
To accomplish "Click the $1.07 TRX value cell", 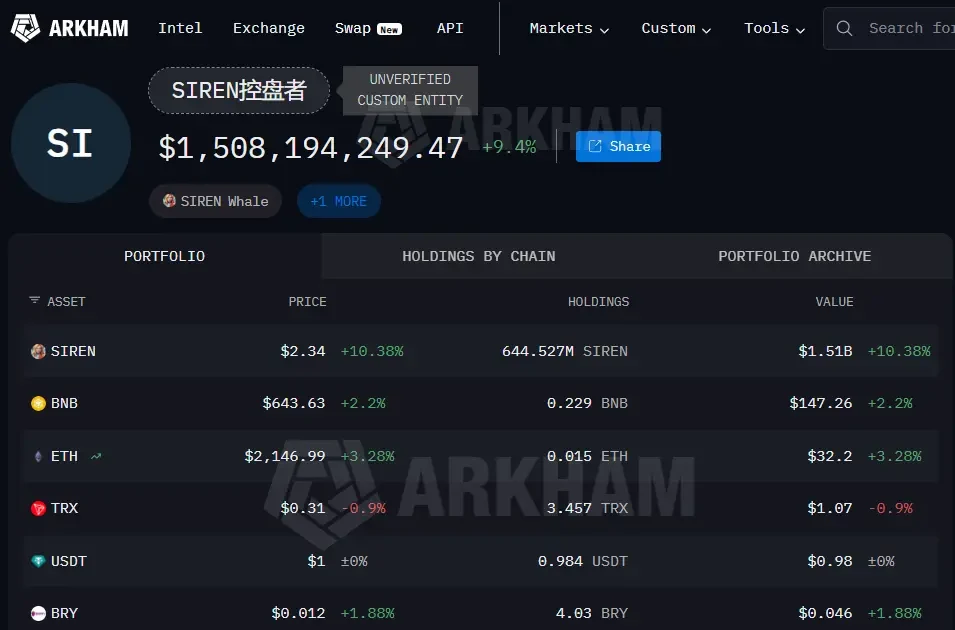I will pyautogui.click(x=830, y=508).
